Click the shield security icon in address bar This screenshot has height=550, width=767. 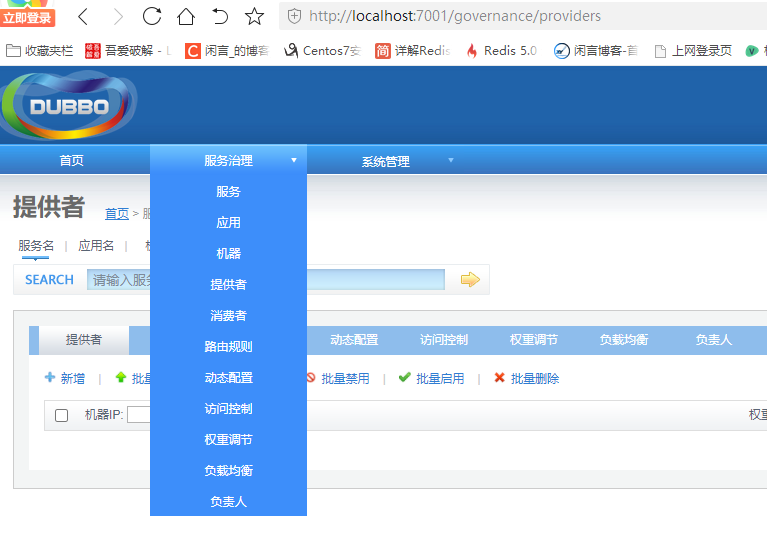pyautogui.click(x=294, y=17)
